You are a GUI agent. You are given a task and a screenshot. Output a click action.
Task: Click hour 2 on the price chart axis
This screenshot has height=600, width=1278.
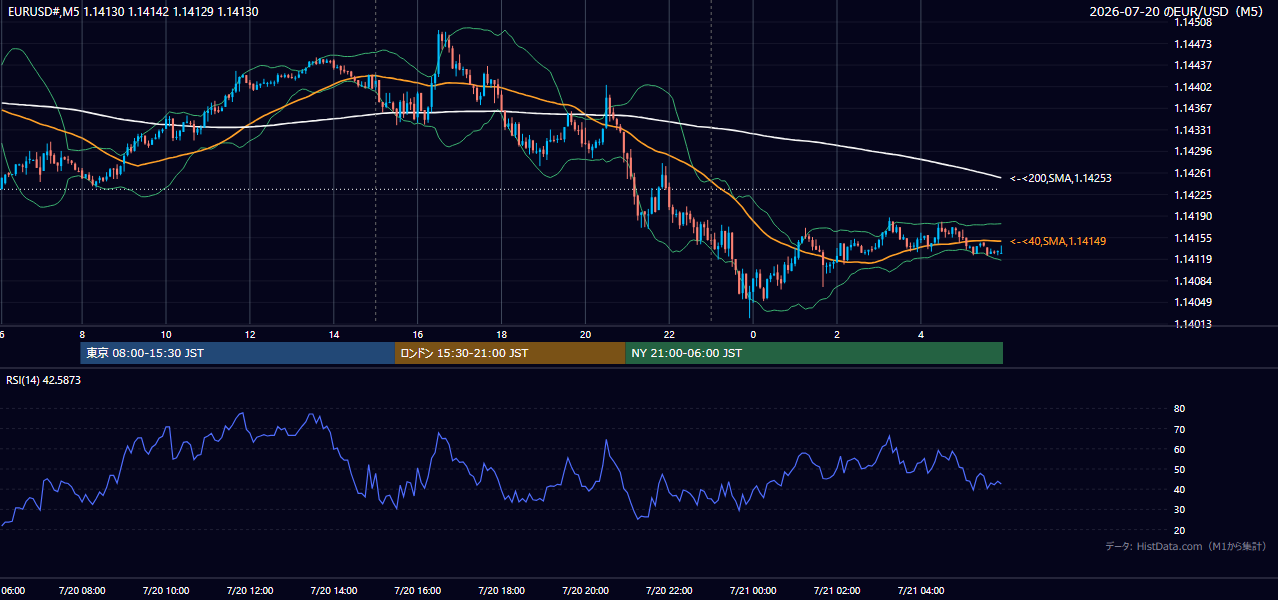[x=837, y=335]
